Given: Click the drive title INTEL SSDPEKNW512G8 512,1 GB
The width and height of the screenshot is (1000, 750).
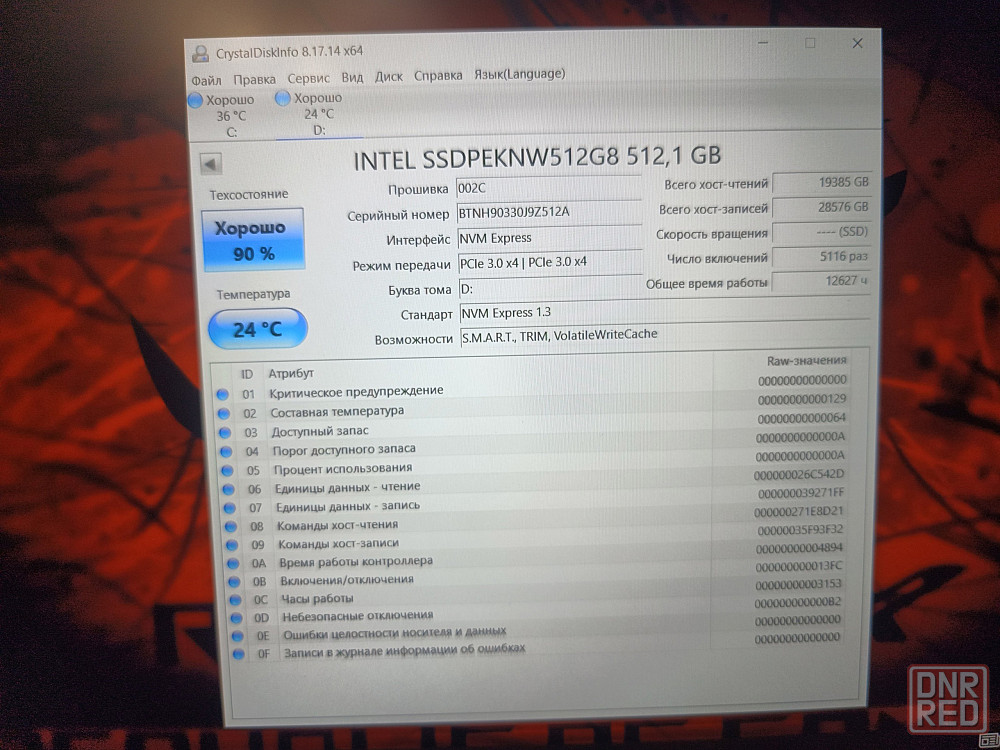Looking at the screenshot, I should (537, 158).
